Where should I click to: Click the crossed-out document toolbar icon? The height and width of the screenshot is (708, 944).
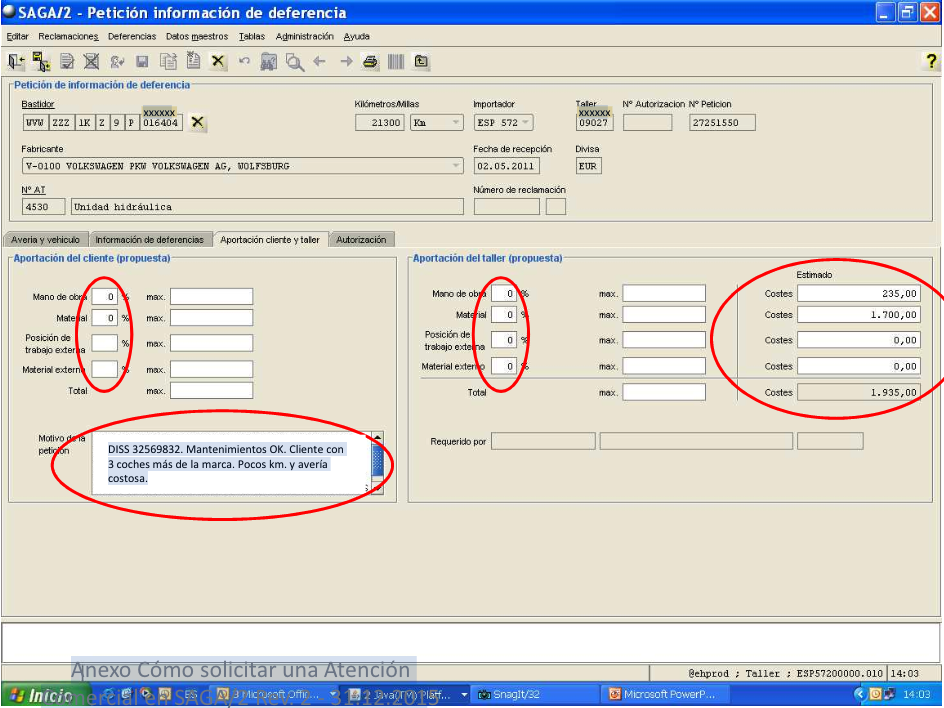tap(92, 61)
